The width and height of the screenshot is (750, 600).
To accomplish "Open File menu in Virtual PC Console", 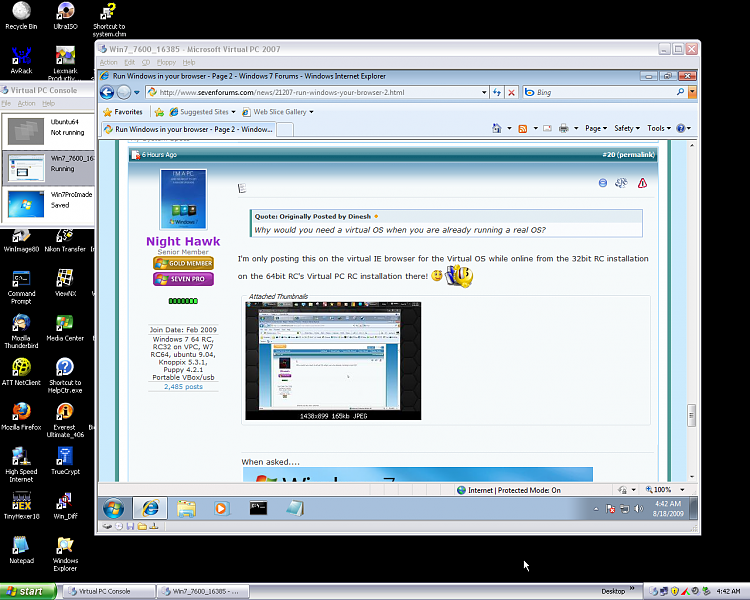I will tap(6, 103).
